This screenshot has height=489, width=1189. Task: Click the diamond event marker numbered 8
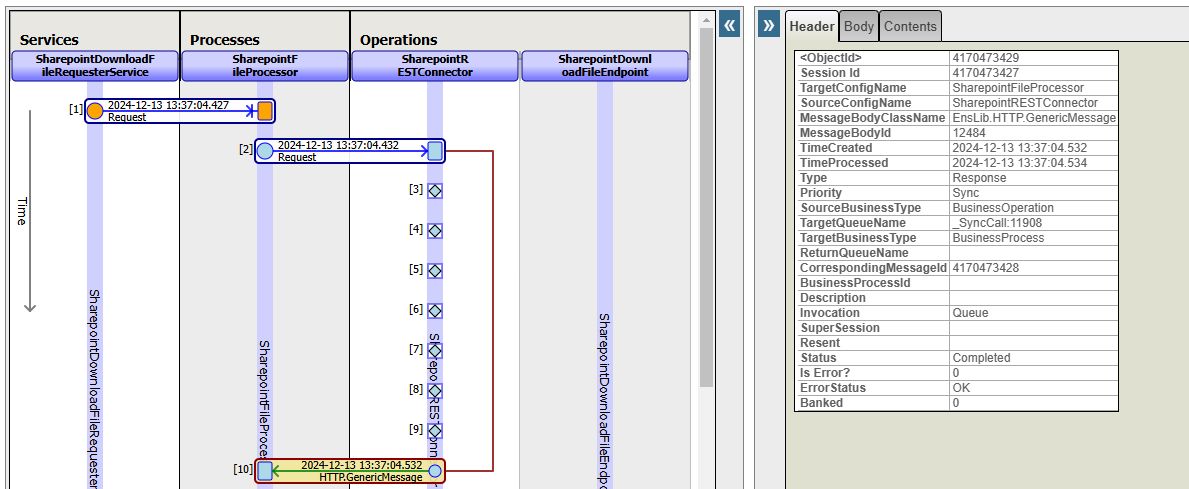[x=435, y=390]
